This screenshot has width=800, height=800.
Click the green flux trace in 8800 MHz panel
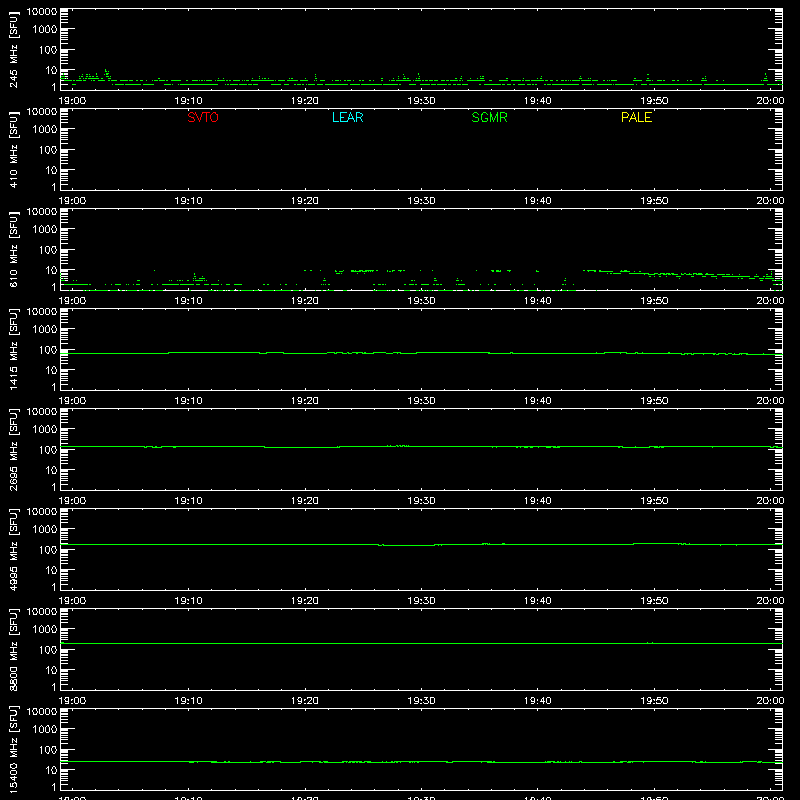click(x=421, y=643)
